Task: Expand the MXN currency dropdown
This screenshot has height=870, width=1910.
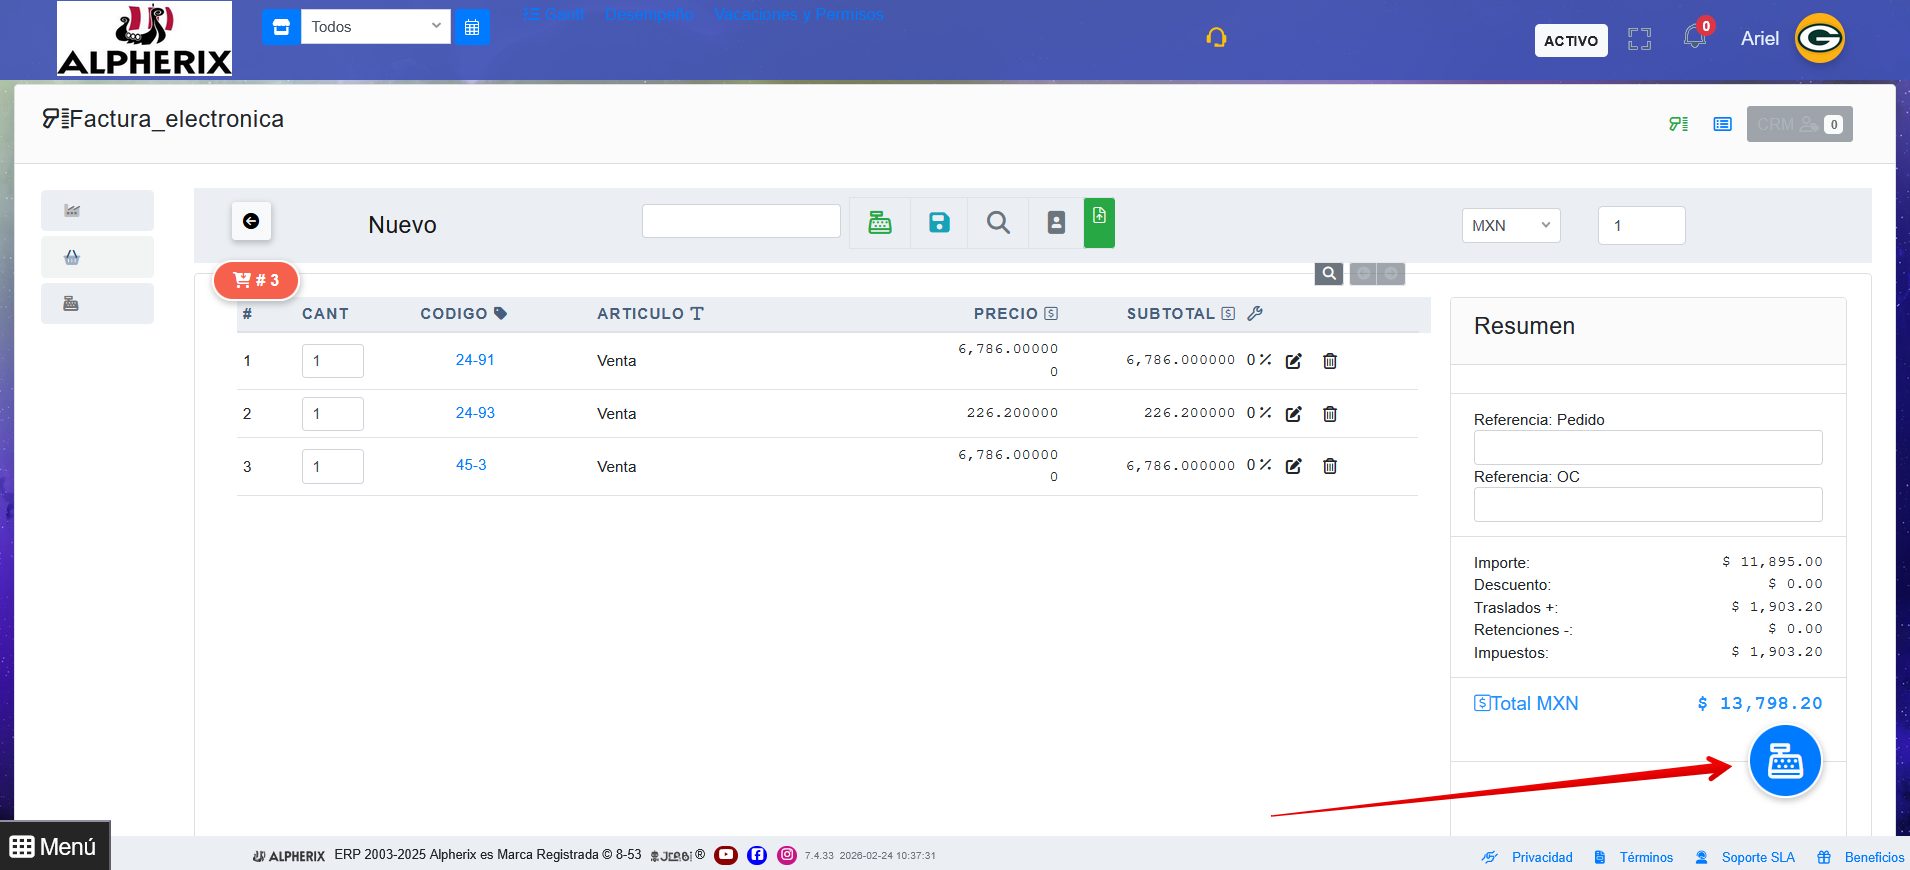Action: point(1510,226)
